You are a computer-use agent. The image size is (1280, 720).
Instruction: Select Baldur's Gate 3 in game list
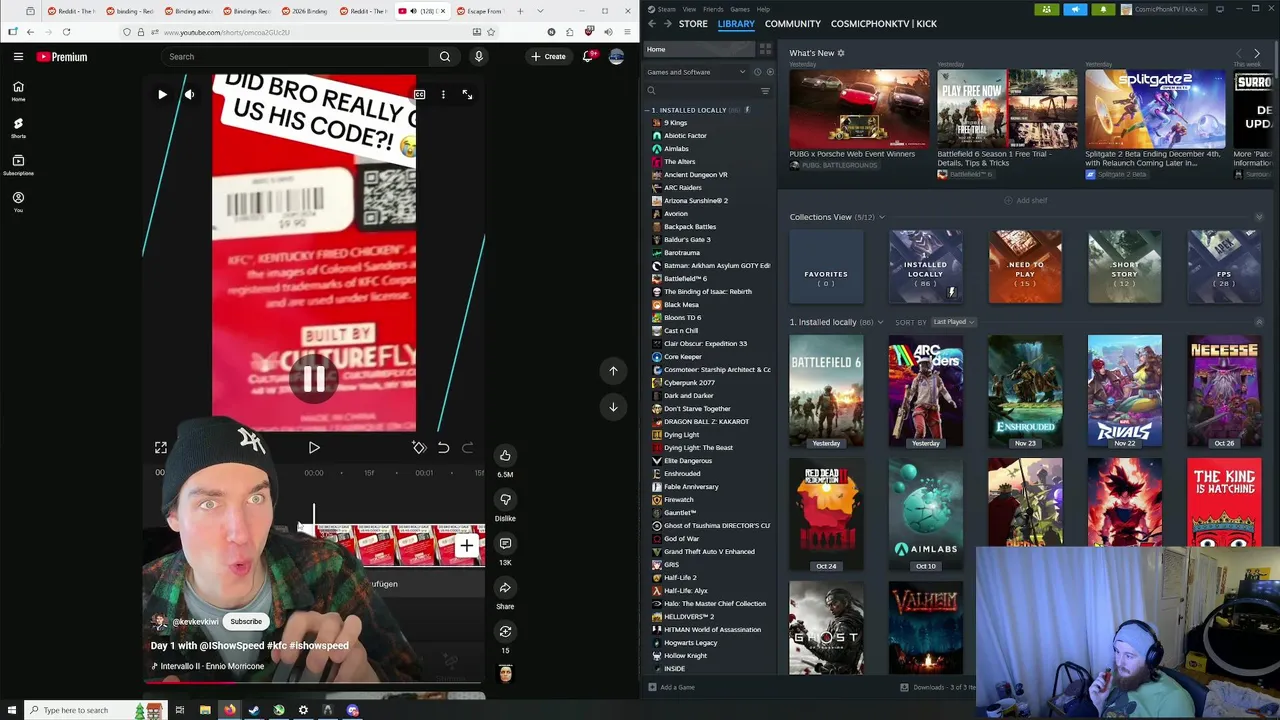687,240
